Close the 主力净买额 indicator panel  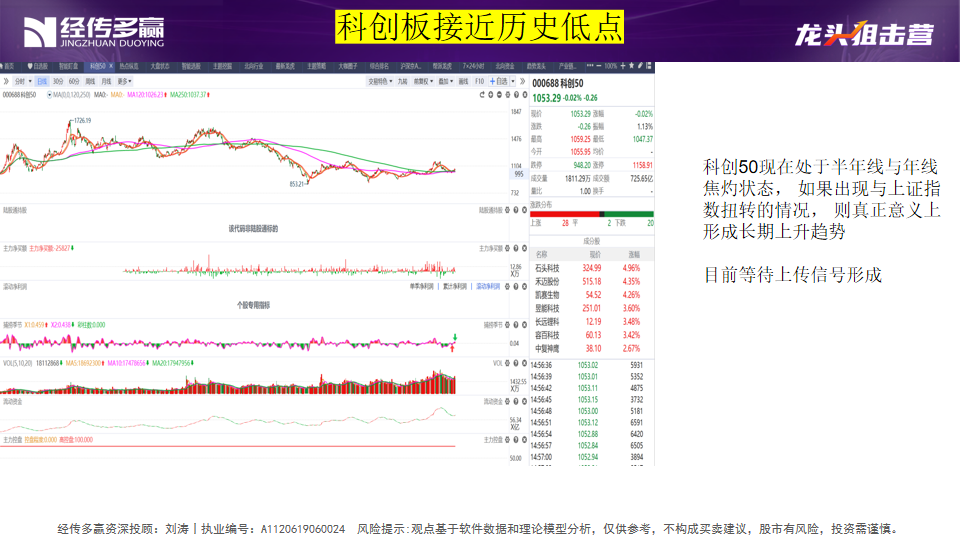pyautogui.click(x=525, y=248)
